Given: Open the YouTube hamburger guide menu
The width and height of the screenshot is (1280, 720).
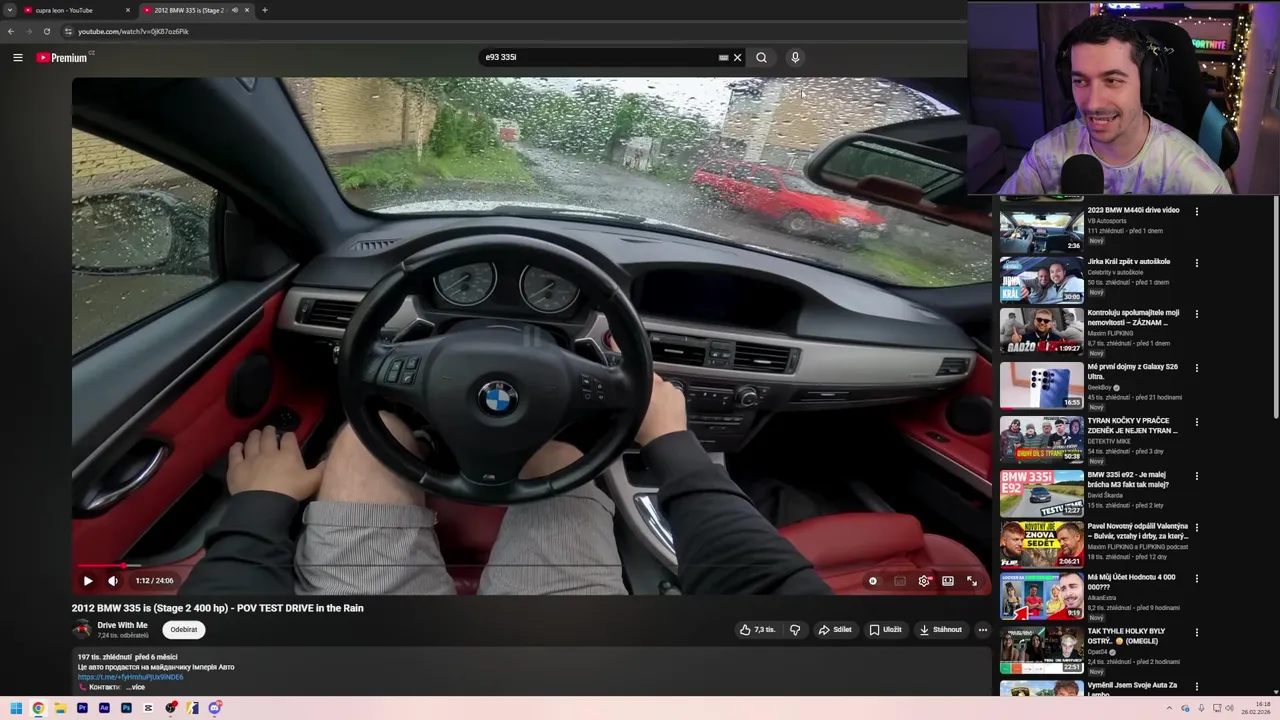Looking at the screenshot, I should coord(18,58).
